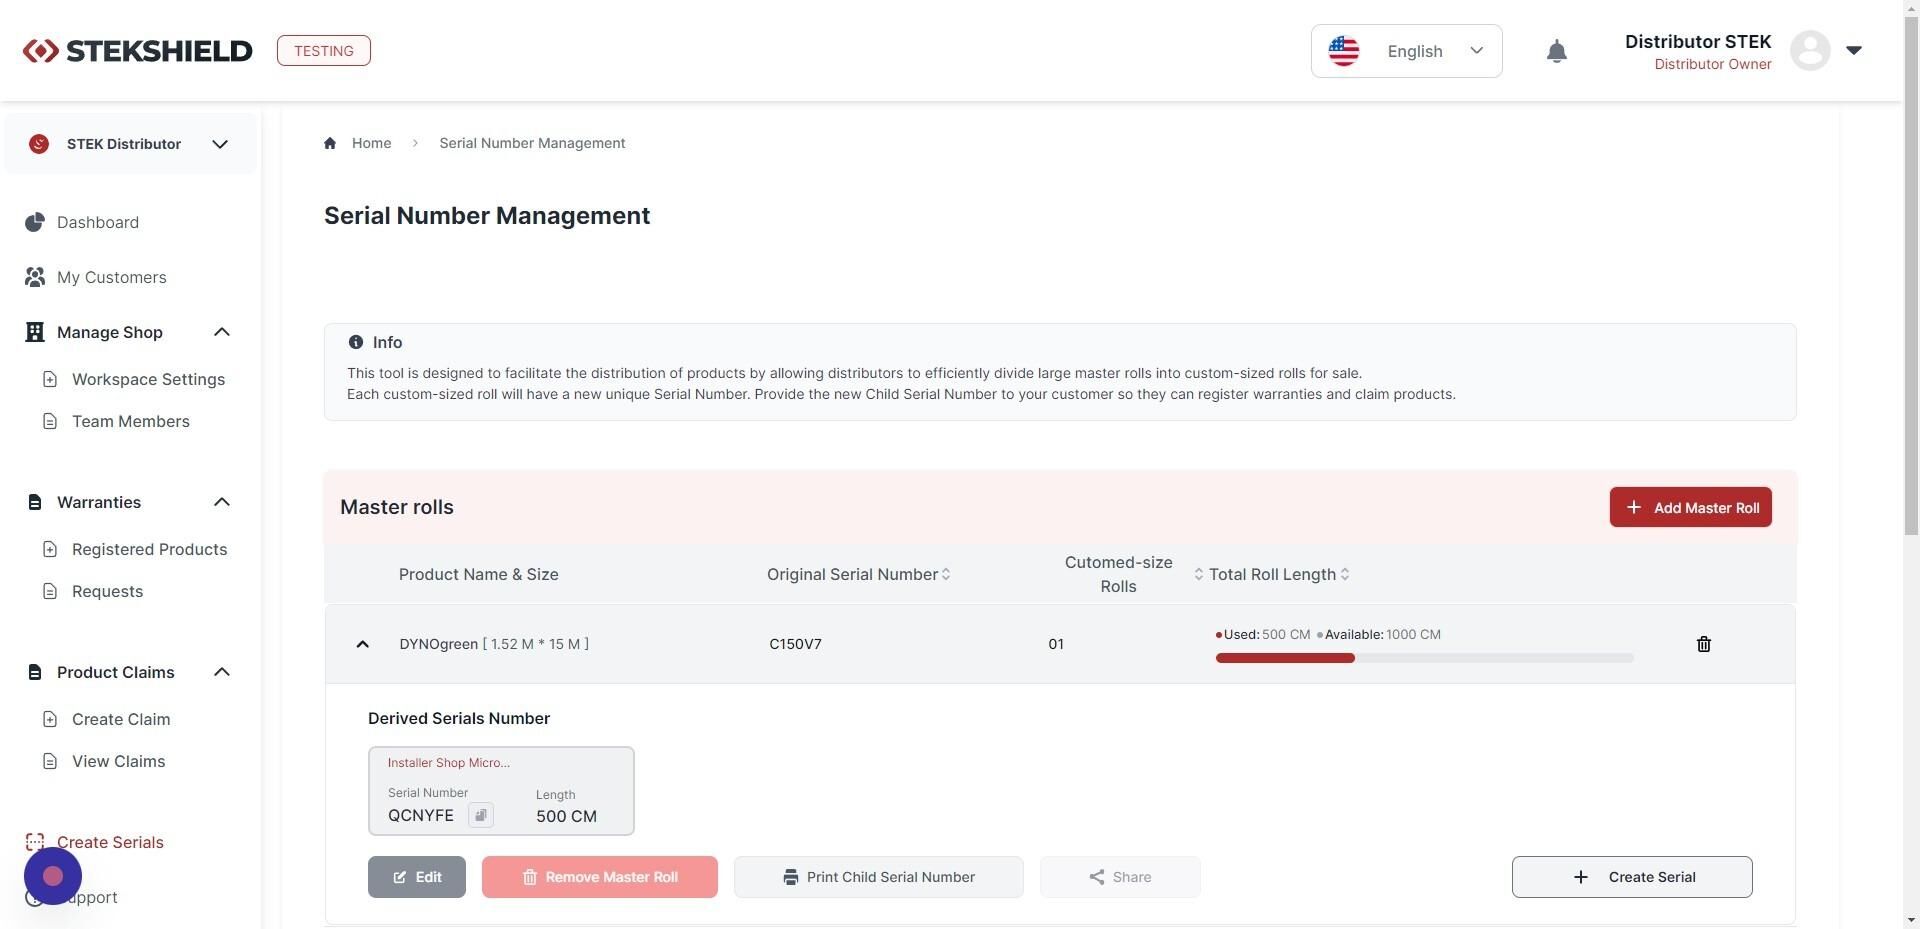The image size is (1920, 929).
Task: Click the STEKSHIELD logo
Action: [137, 51]
